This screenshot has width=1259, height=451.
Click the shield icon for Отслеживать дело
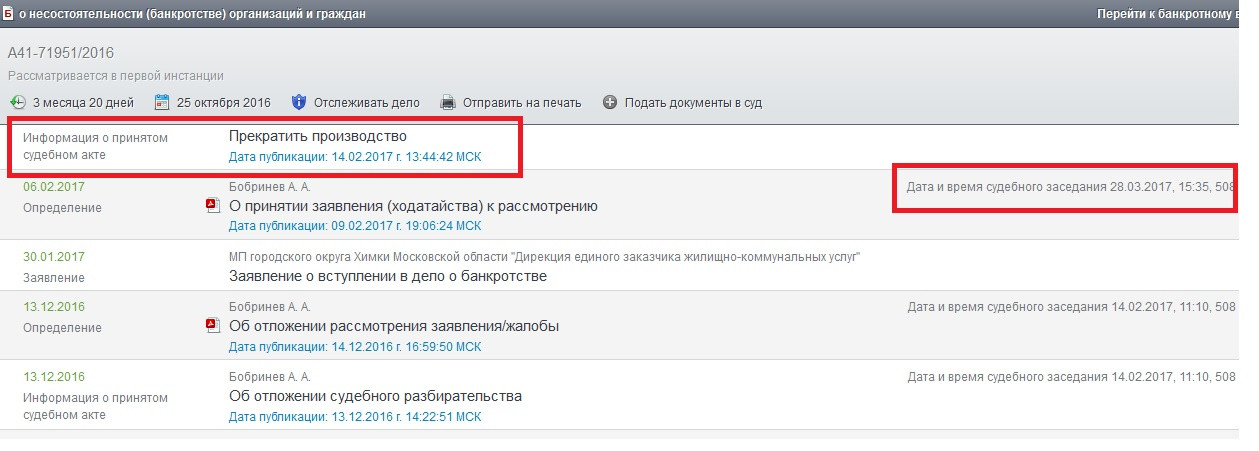click(x=298, y=102)
